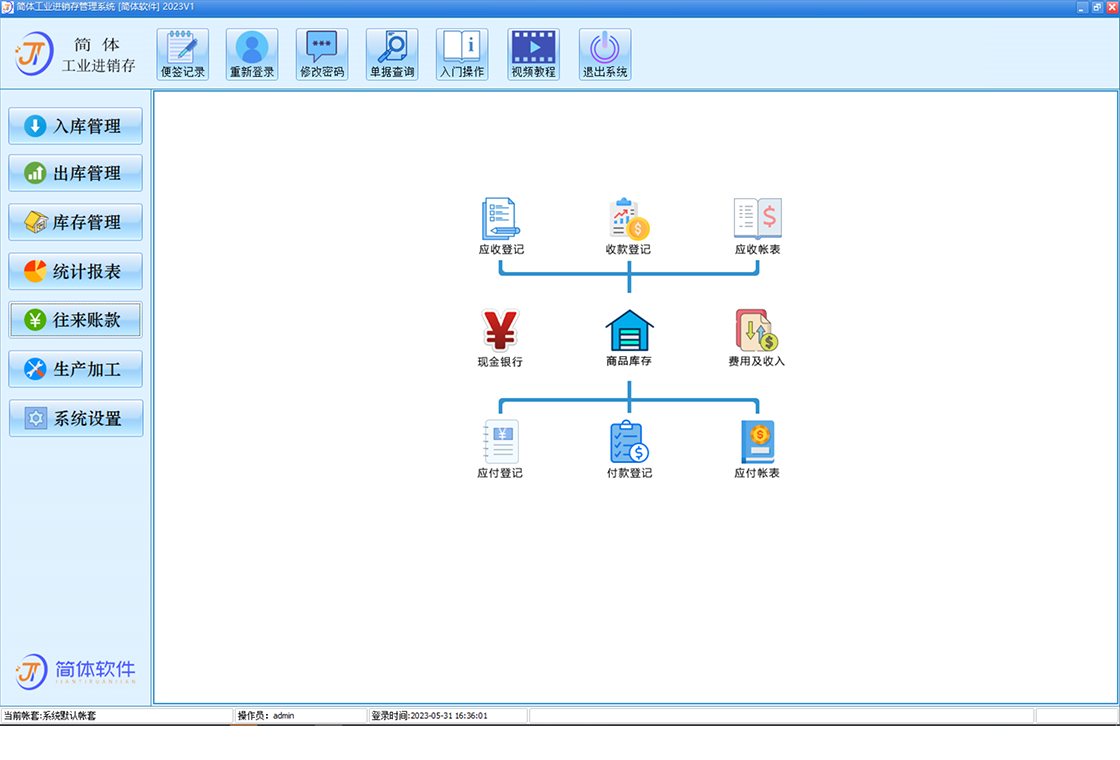The width and height of the screenshot is (1120, 760).
Task: Open the 商品库存 goods inventory icon
Action: [628, 331]
